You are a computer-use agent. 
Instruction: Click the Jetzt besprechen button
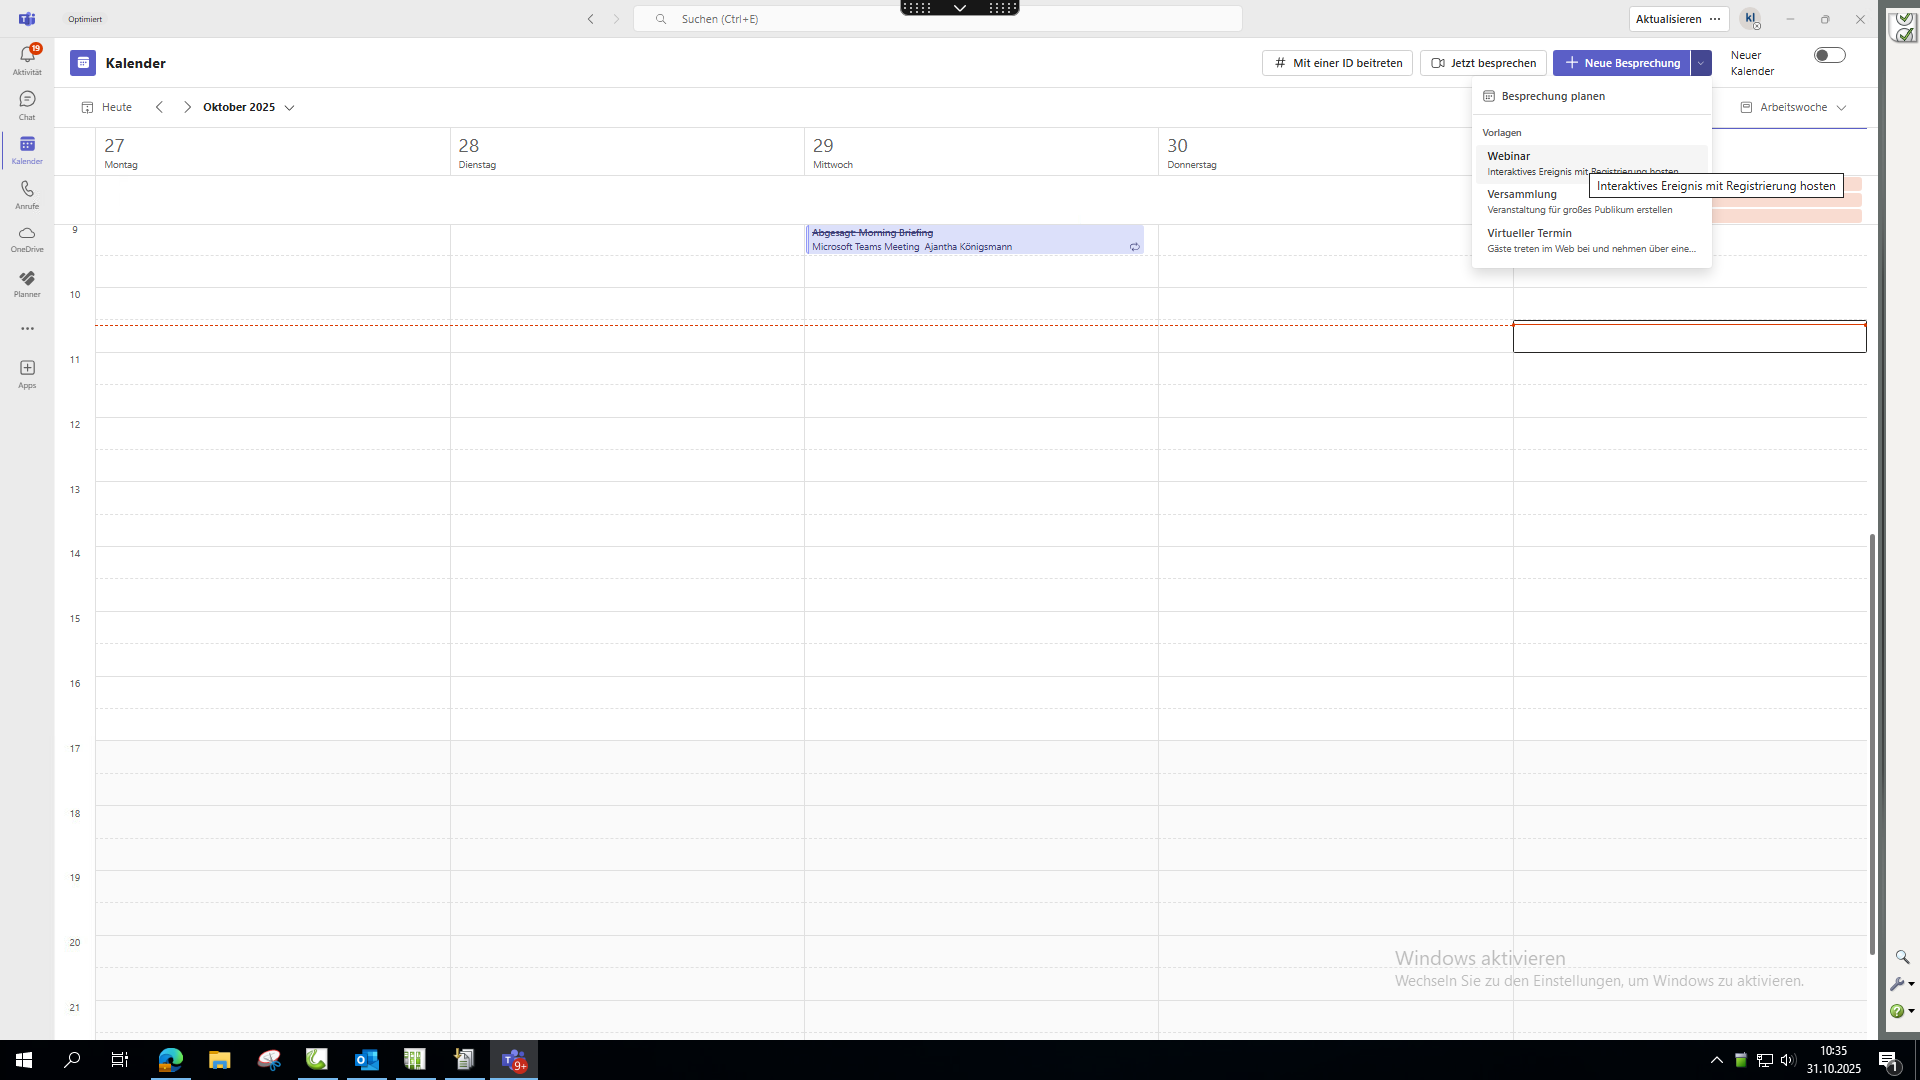[x=1483, y=63]
